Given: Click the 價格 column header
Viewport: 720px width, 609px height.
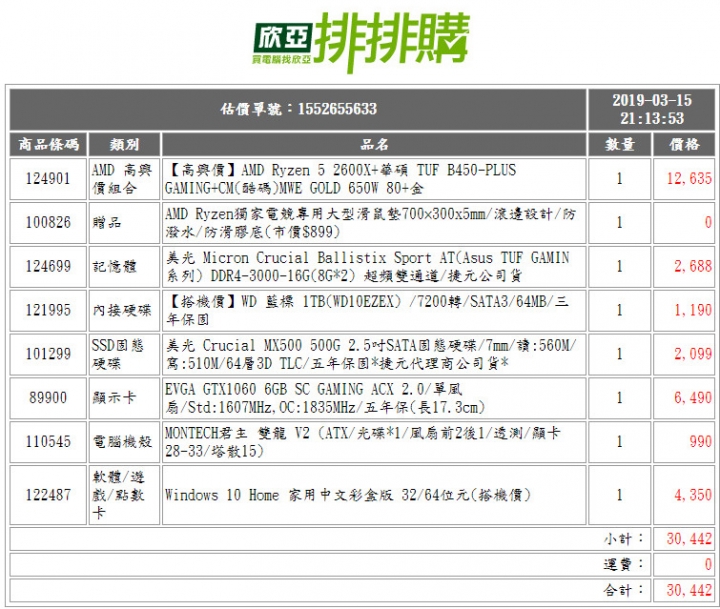Looking at the screenshot, I should 684,145.
